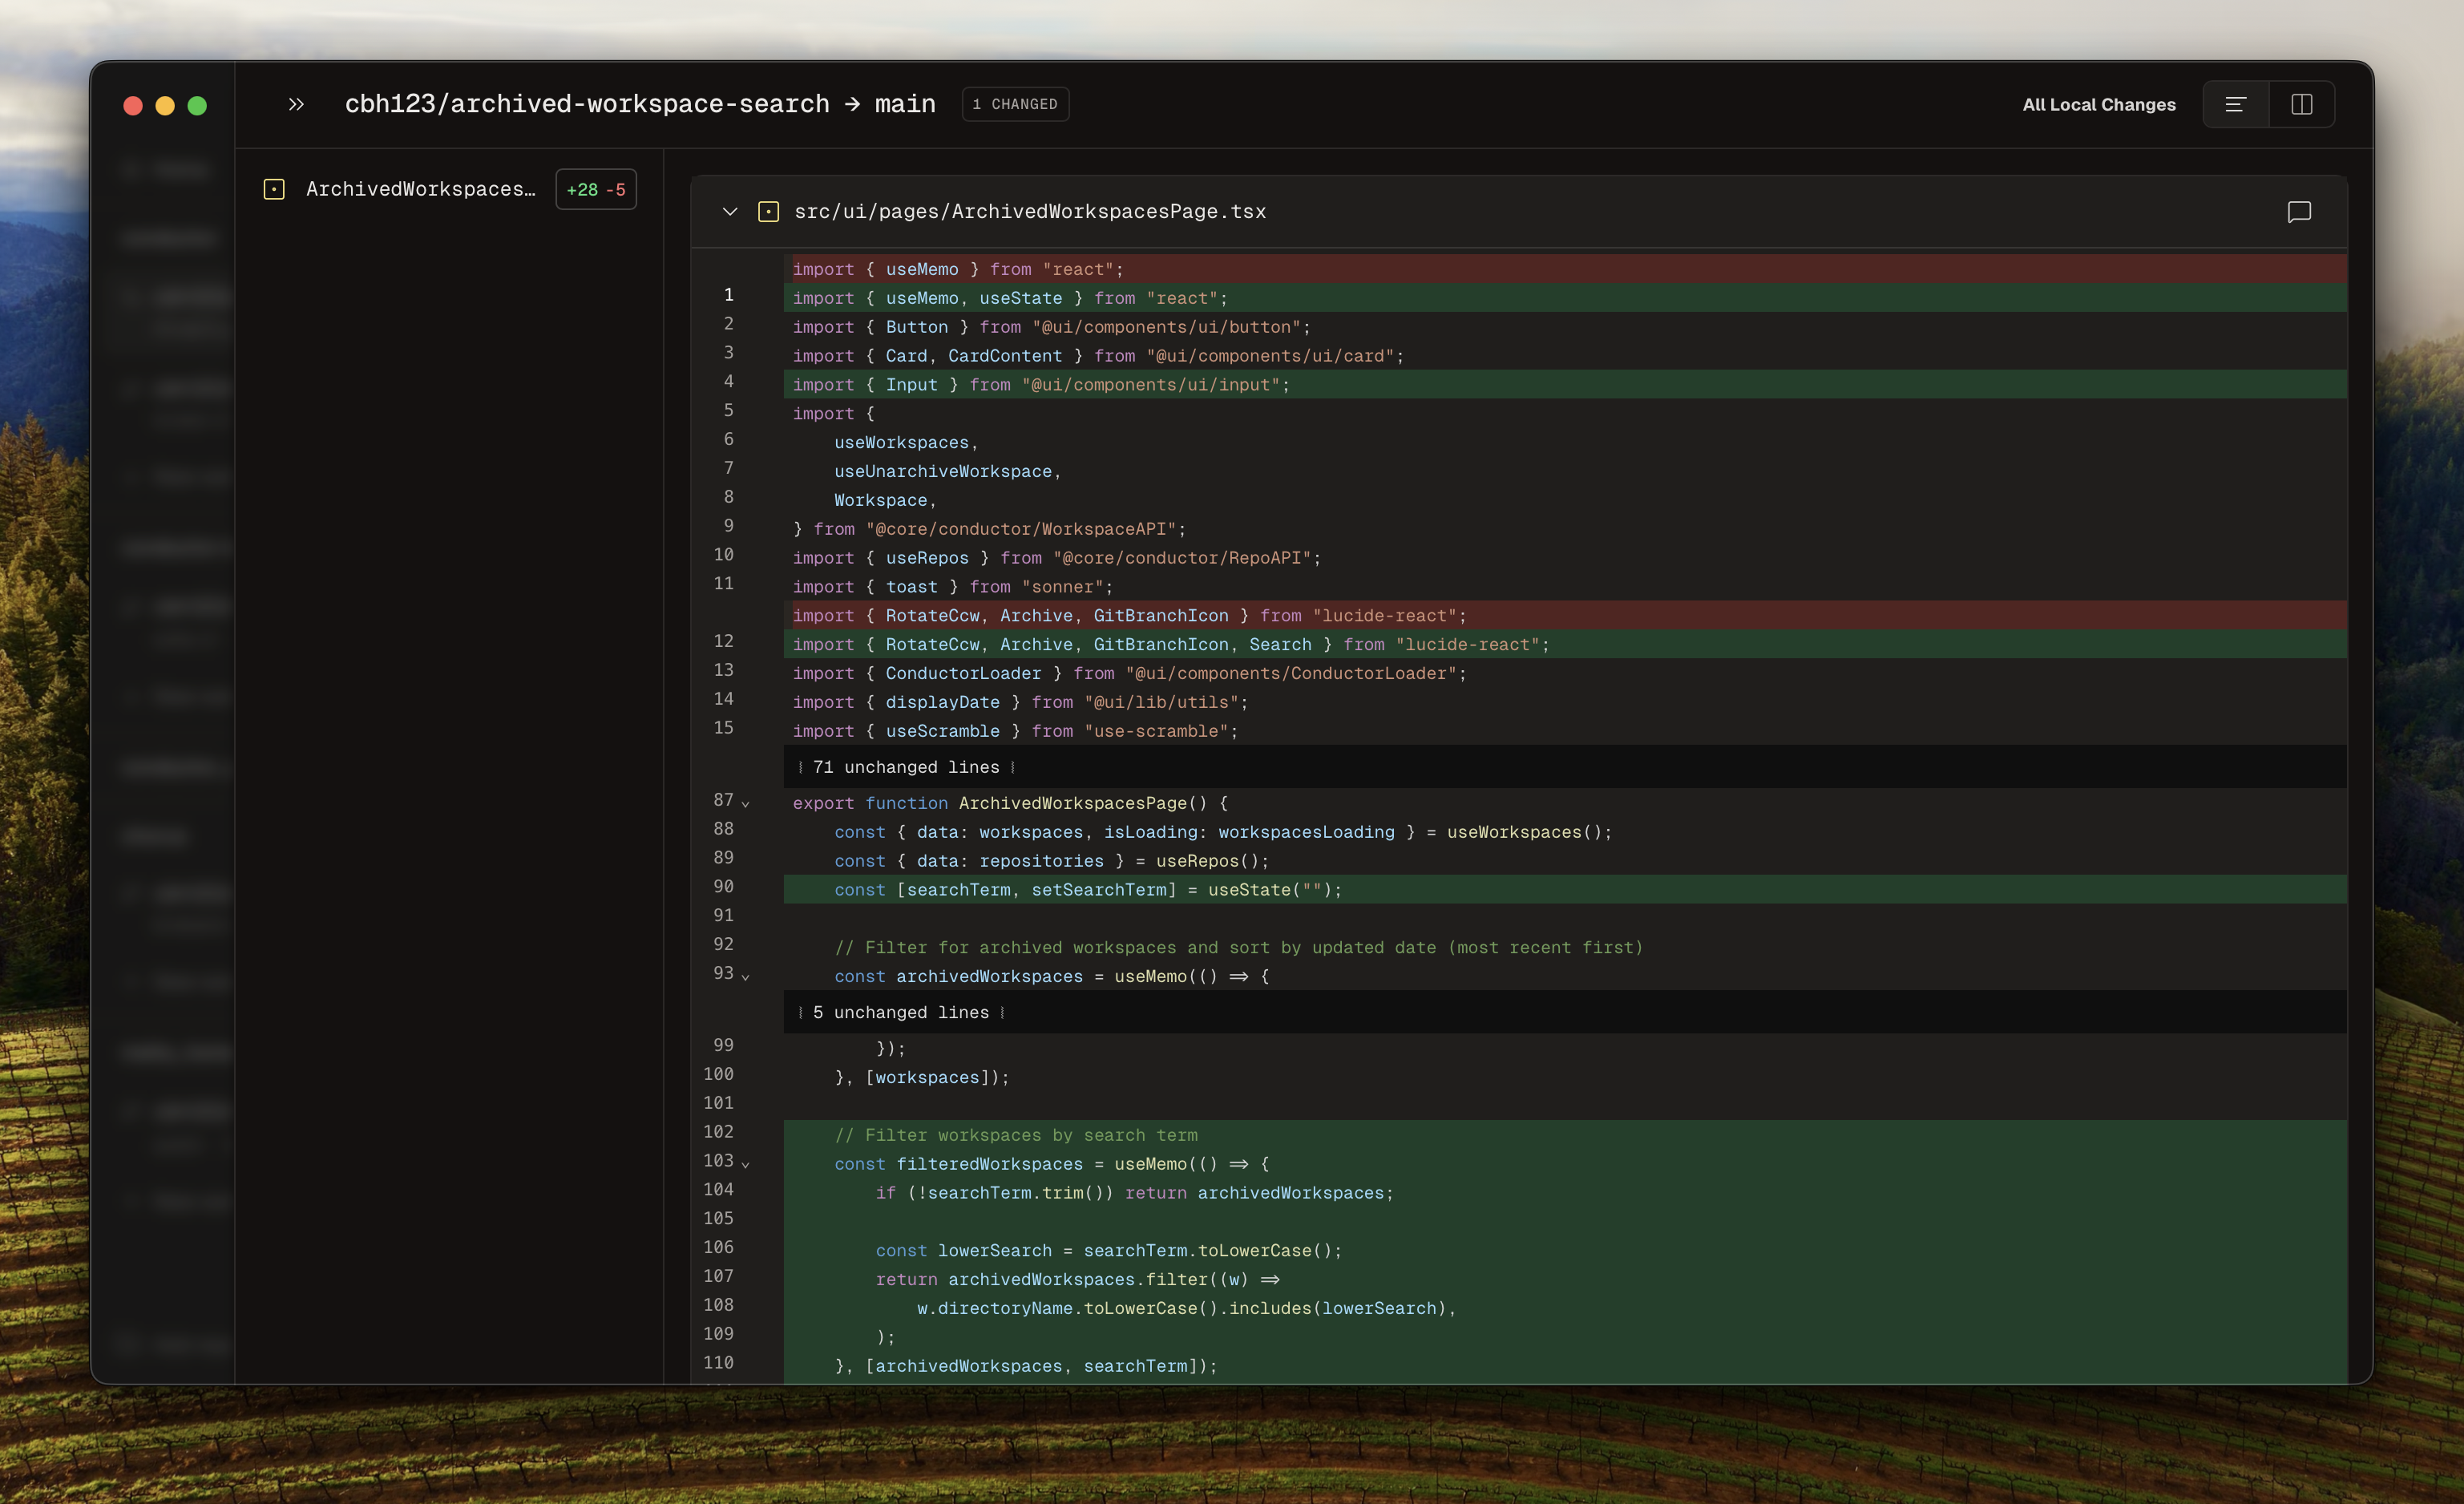Open the comment icon on file header
The width and height of the screenshot is (2464, 1504).
click(2299, 212)
